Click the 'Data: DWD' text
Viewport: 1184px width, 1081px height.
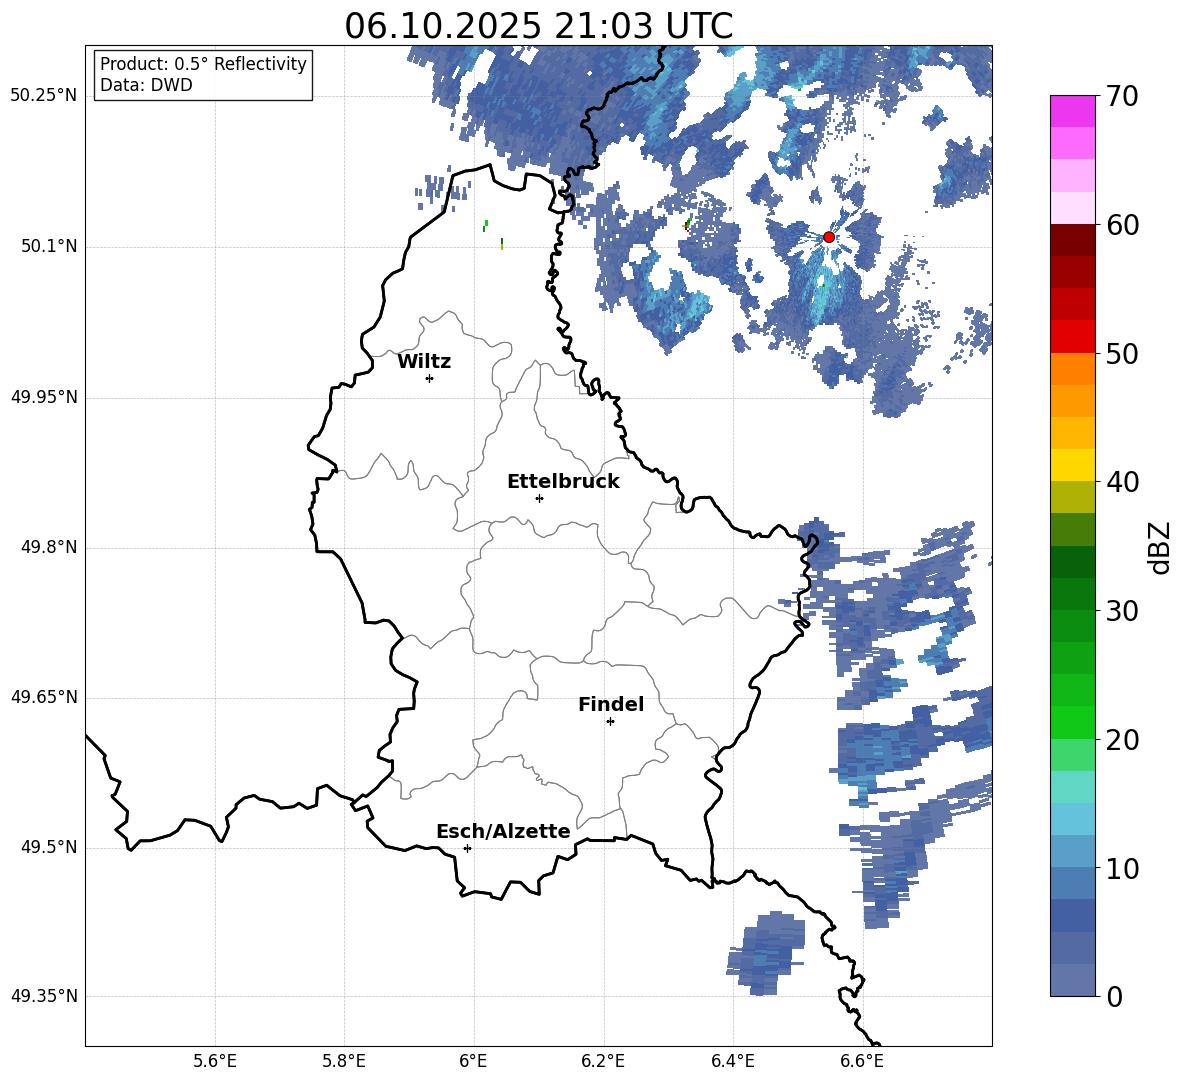click(146, 85)
